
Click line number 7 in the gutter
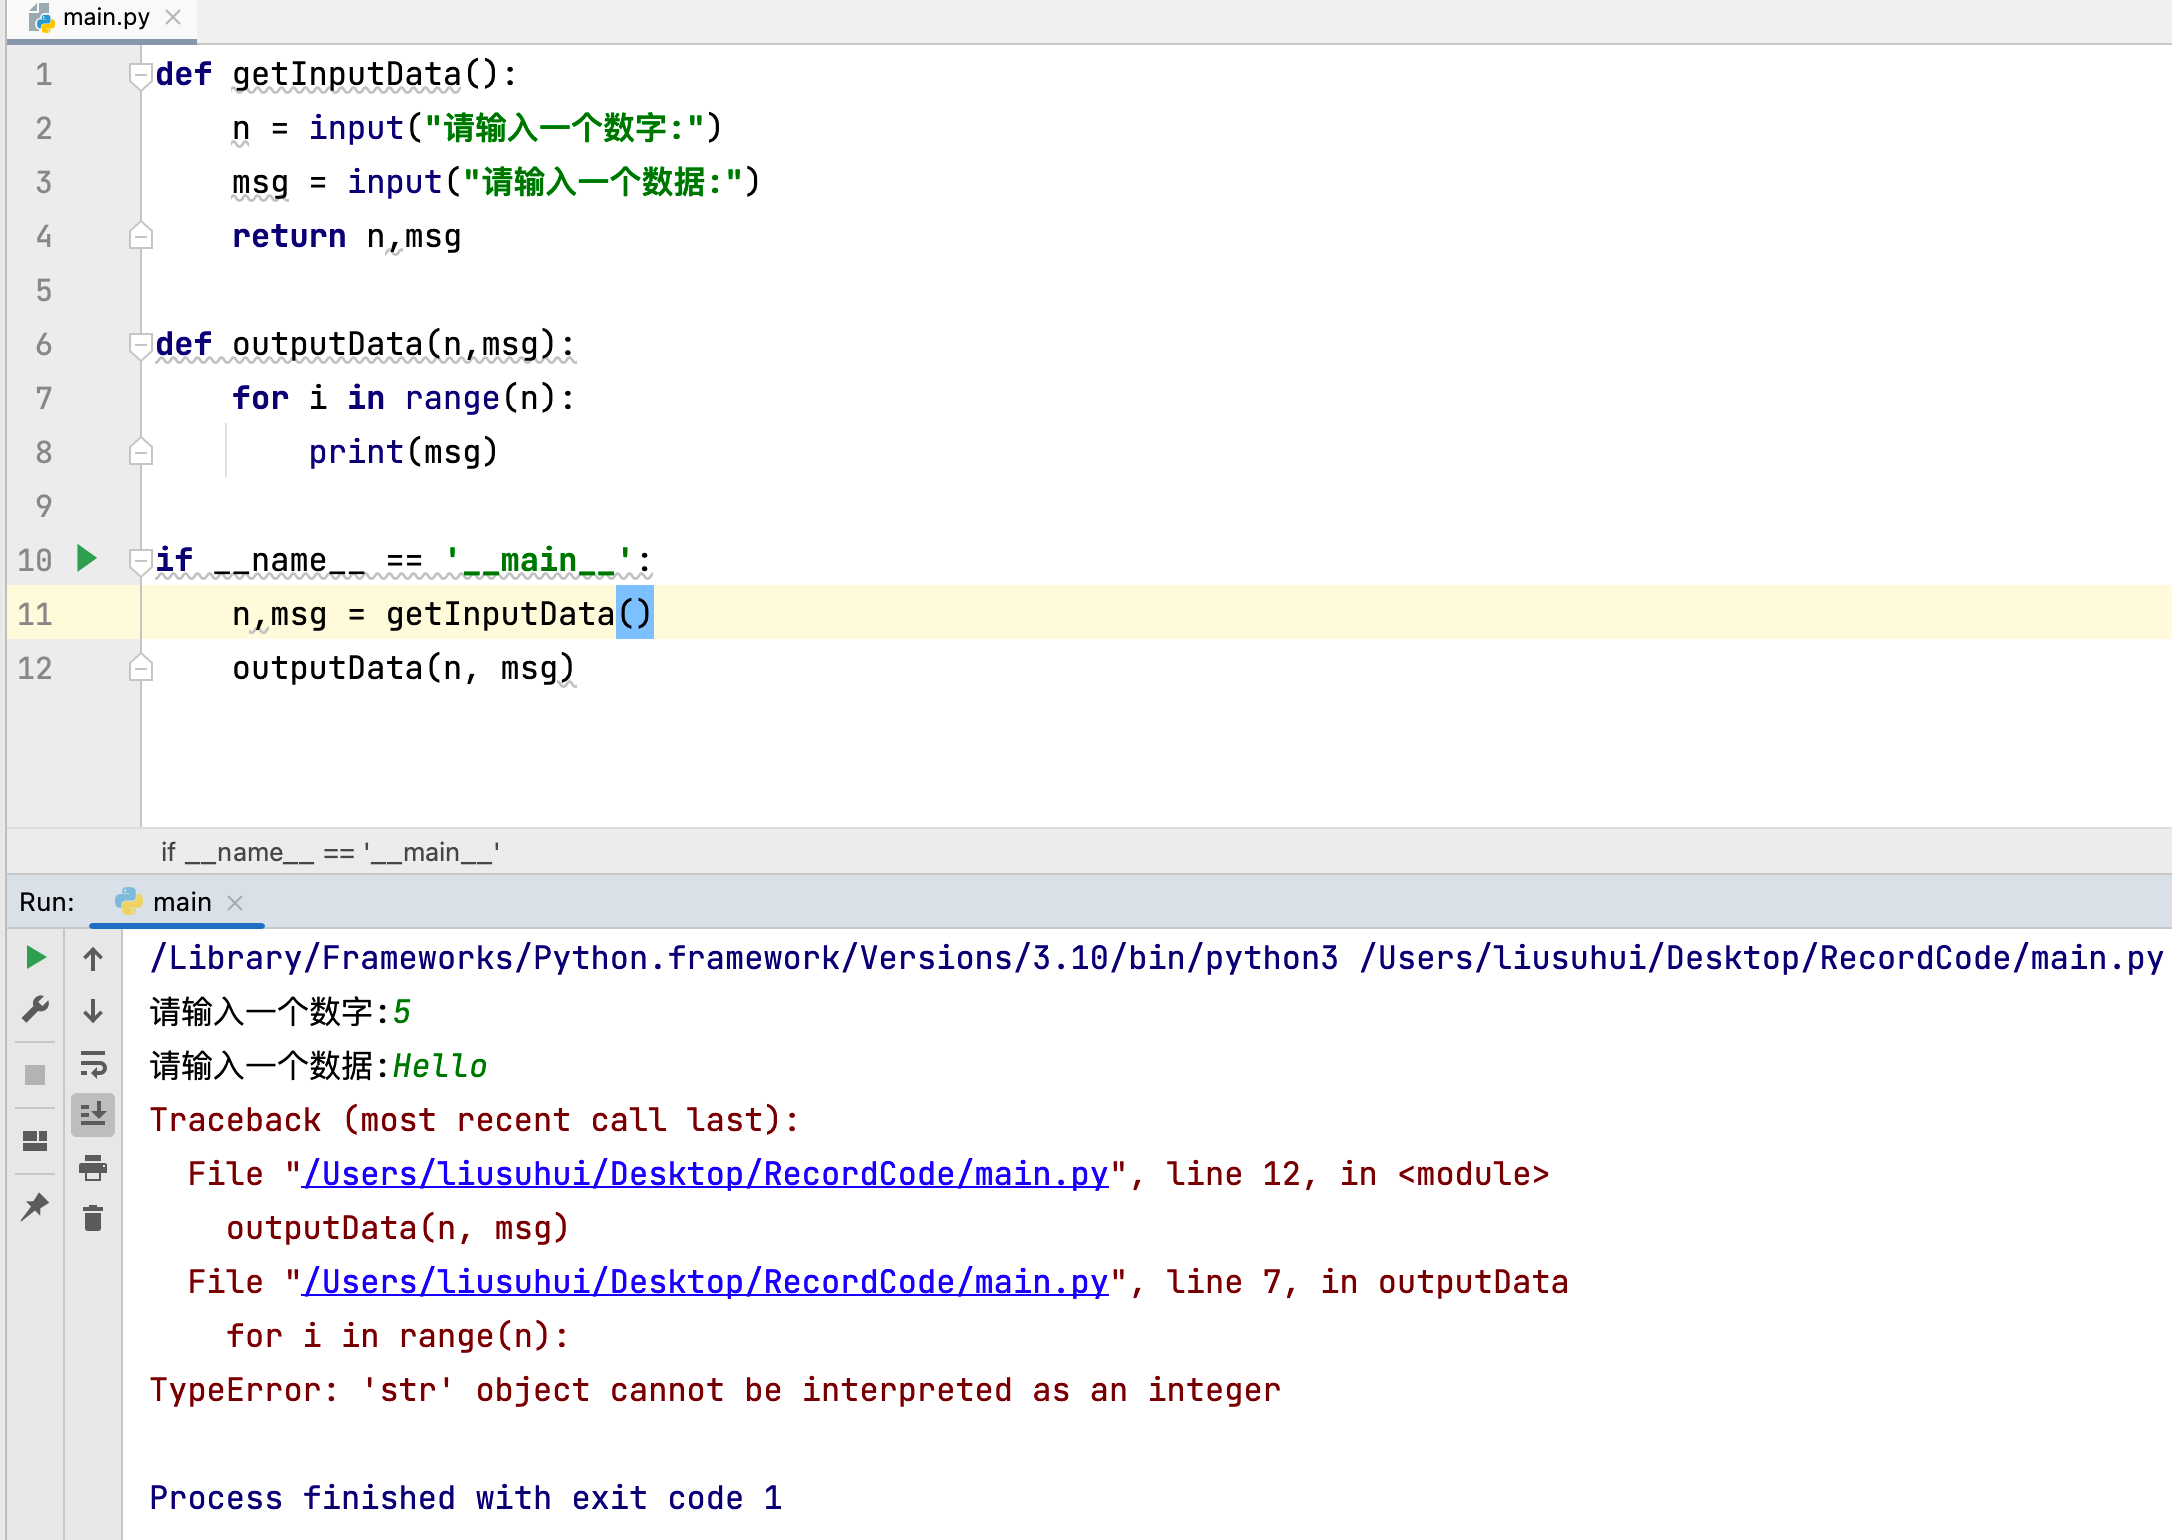click(x=44, y=399)
